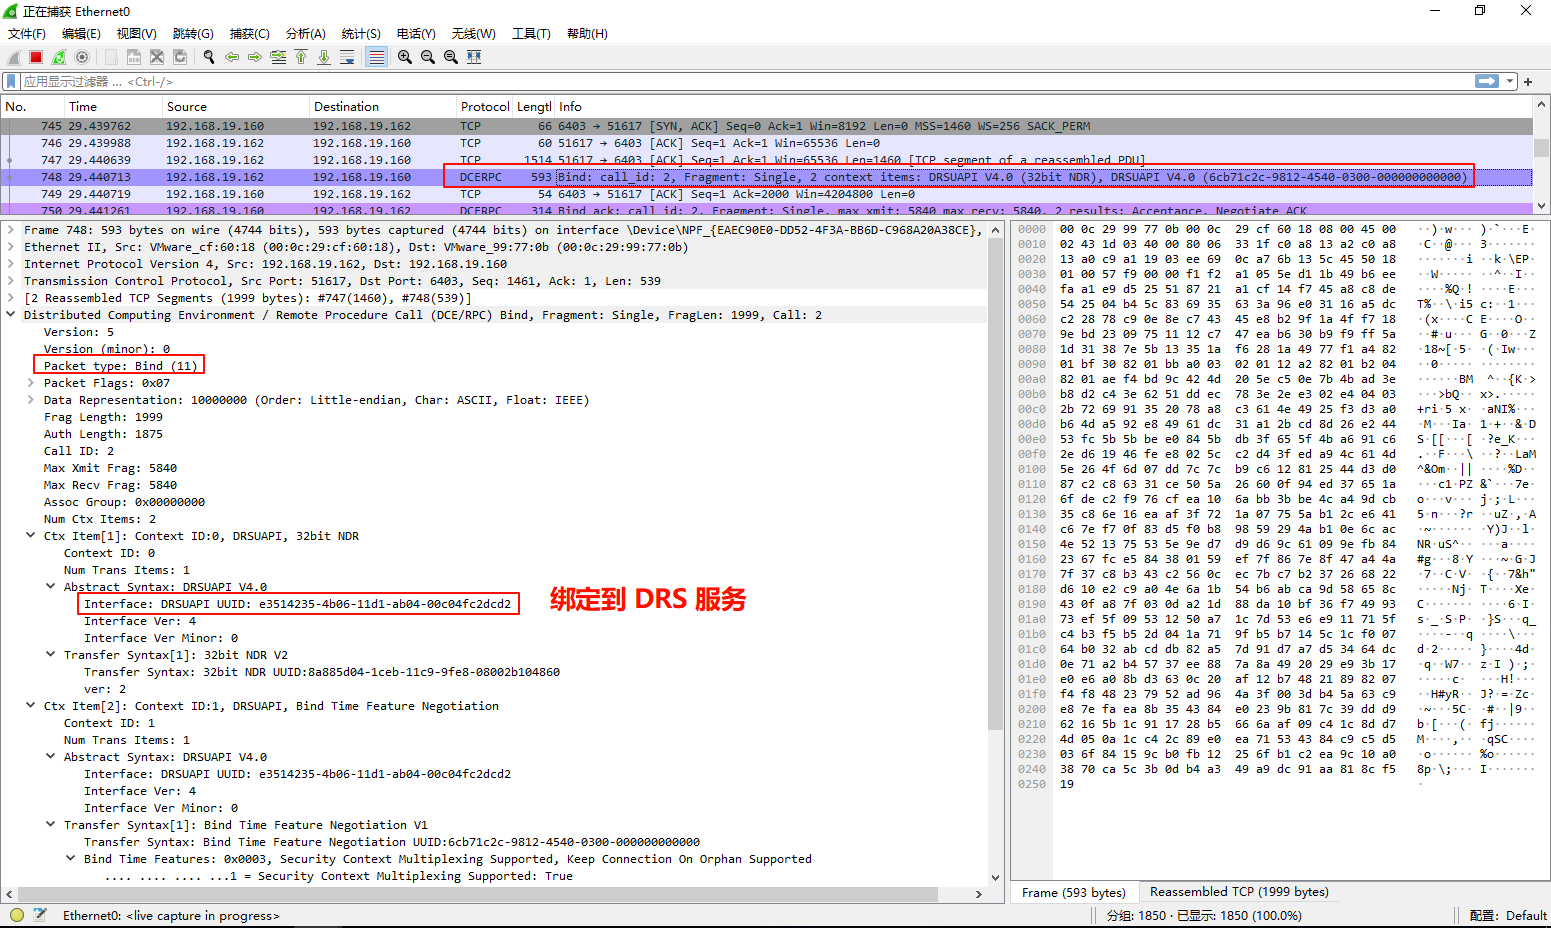Click the find packet magnifier icon
The image size is (1551, 928).
tap(209, 57)
